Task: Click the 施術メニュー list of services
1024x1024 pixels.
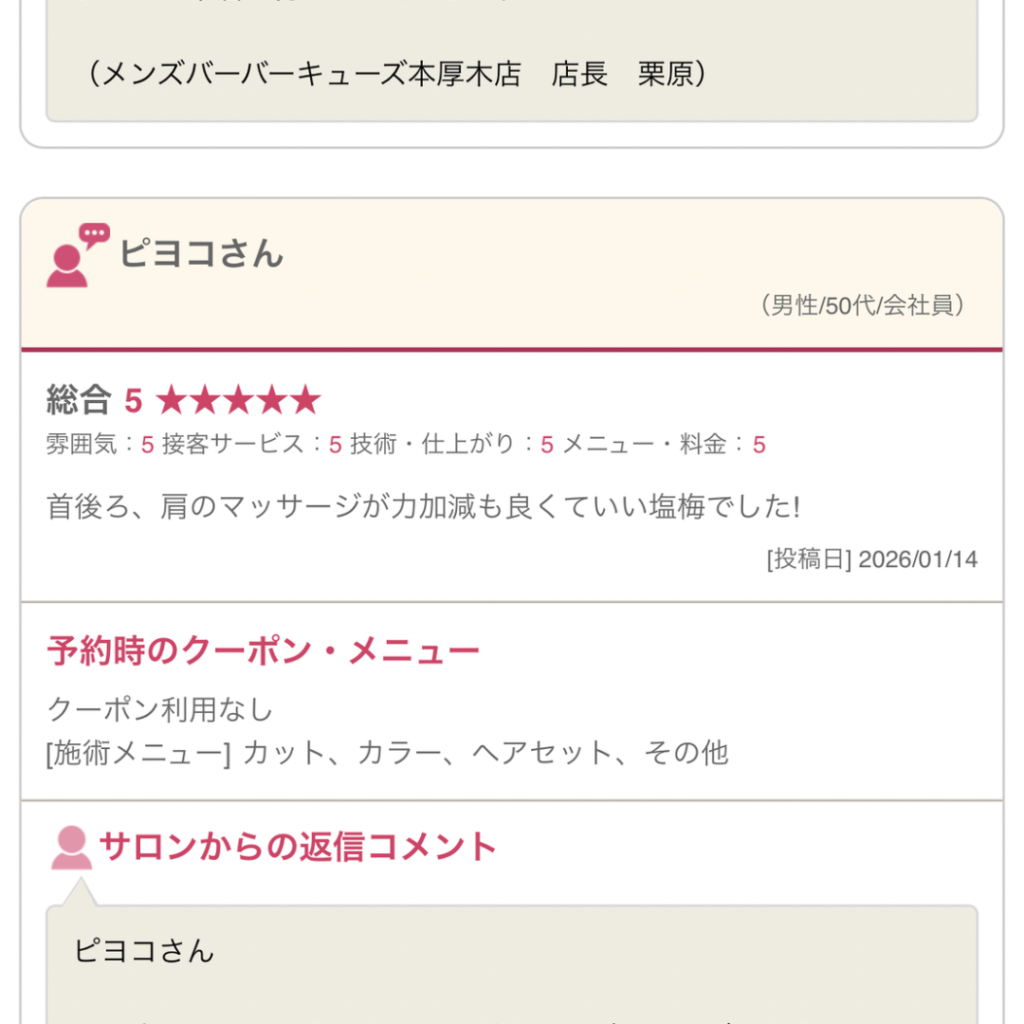Action: [x=387, y=752]
